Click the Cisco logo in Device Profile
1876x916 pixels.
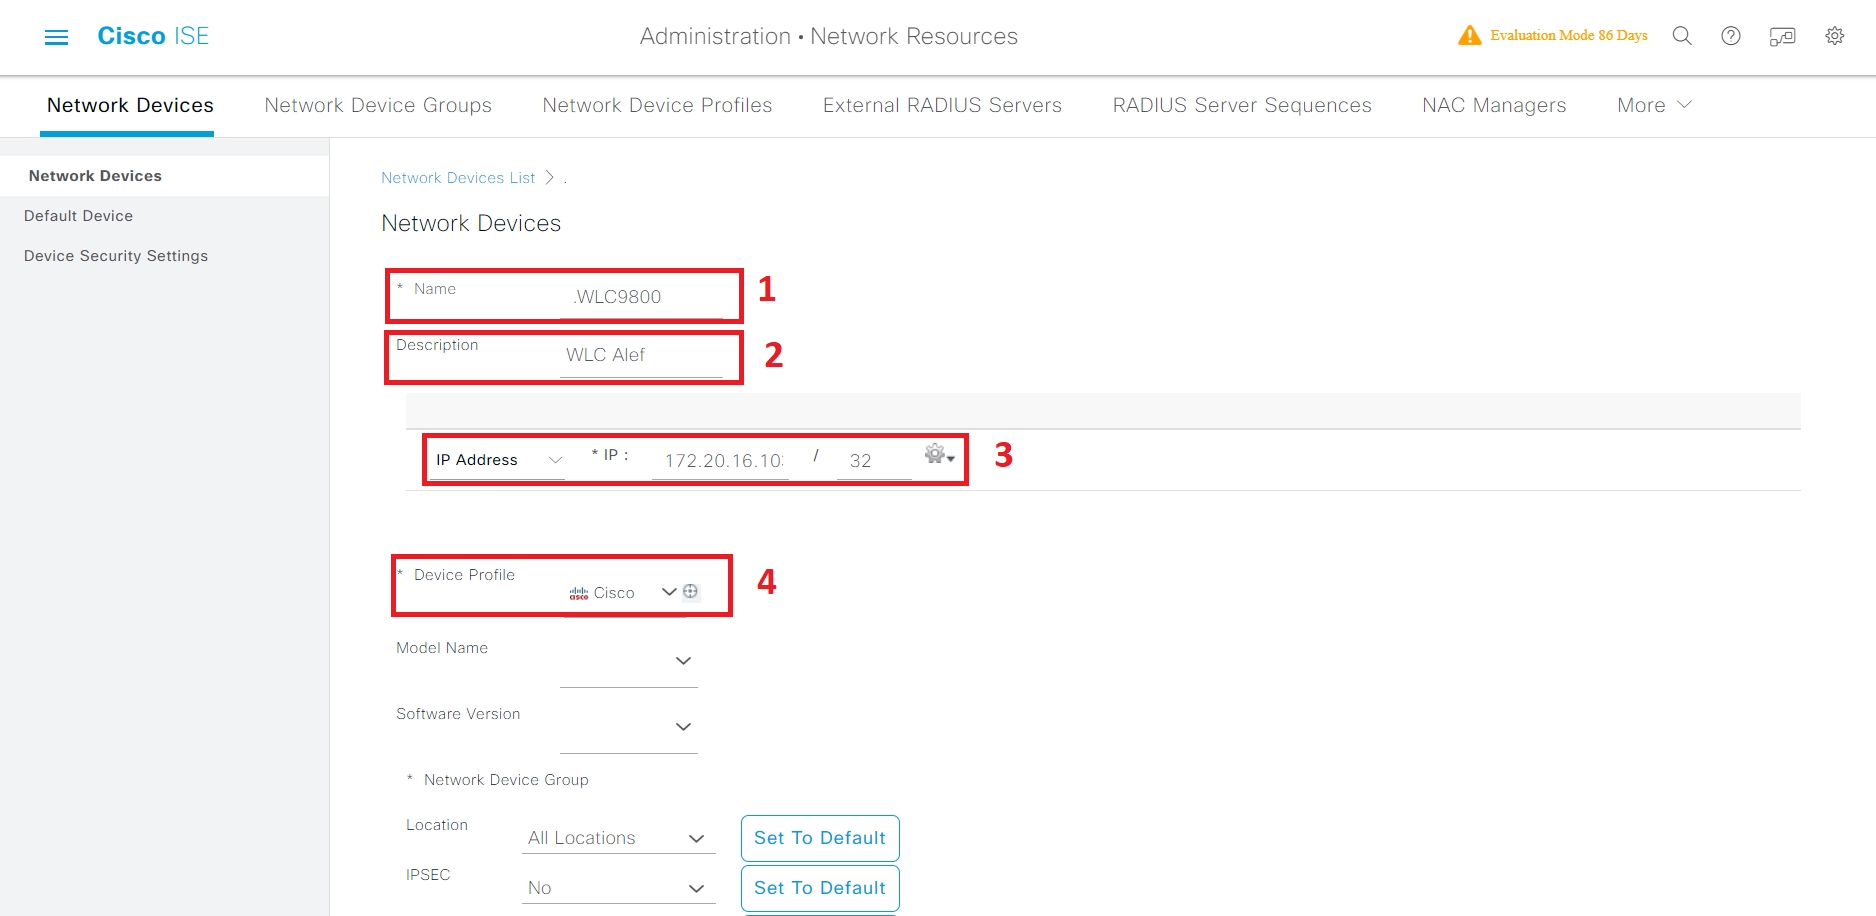[x=579, y=593]
